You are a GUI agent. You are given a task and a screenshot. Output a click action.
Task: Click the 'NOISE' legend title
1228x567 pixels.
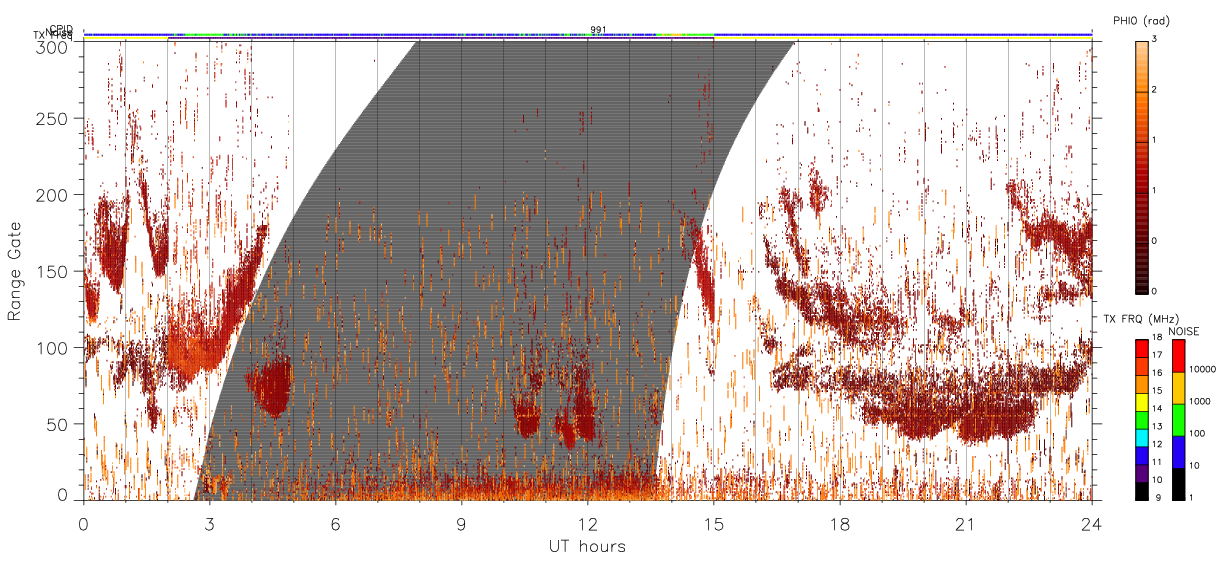point(1184,329)
